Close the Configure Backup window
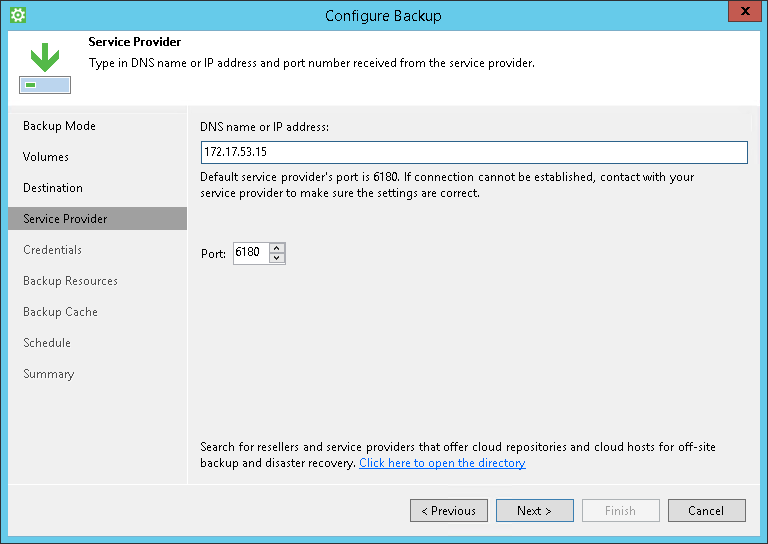 click(741, 14)
